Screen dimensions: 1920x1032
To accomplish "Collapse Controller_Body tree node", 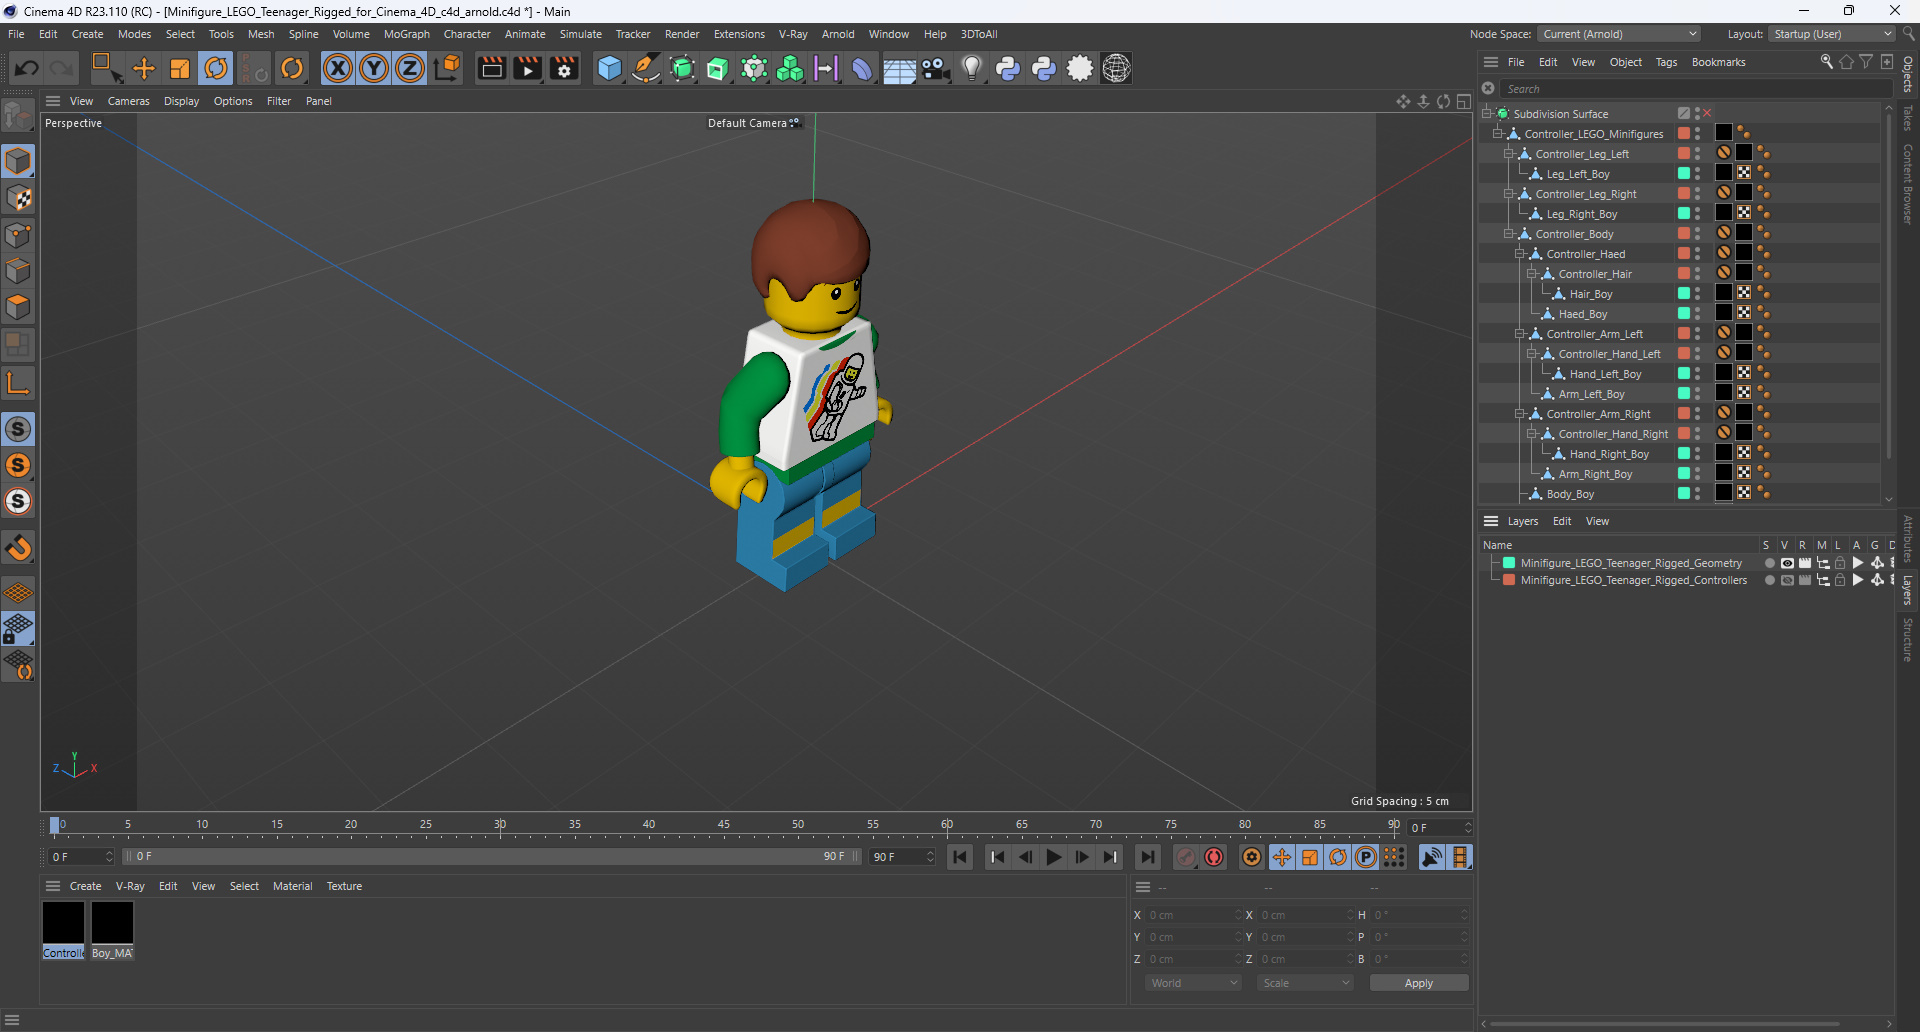I will pyautogui.click(x=1508, y=234).
